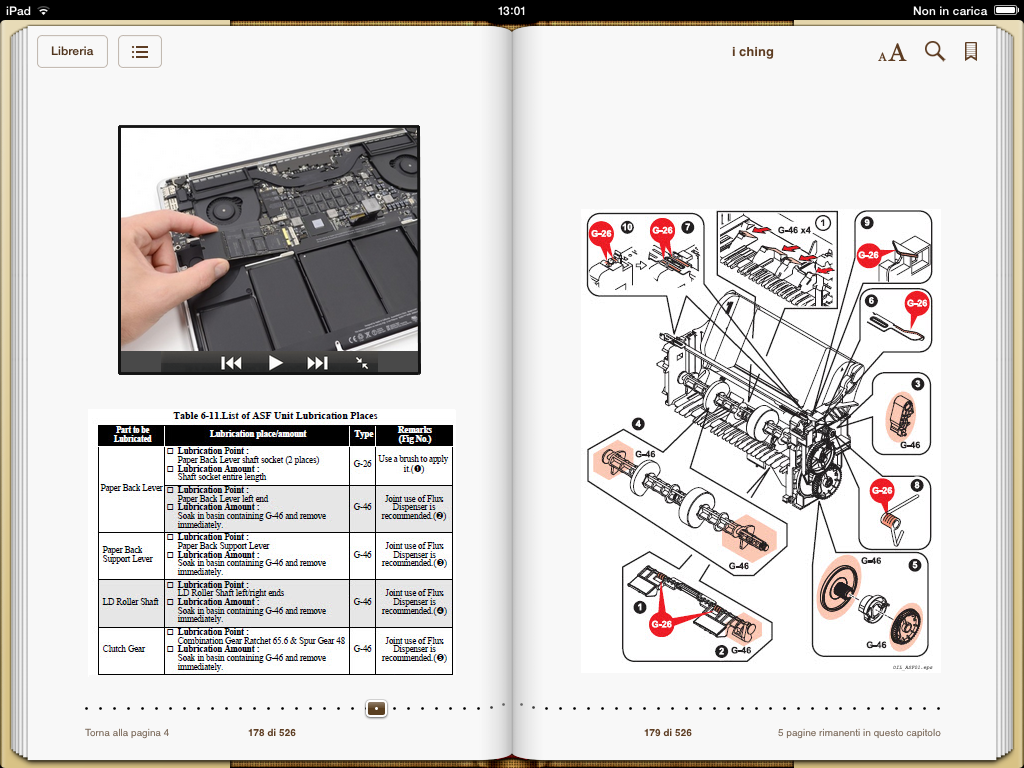Exit fullscreen on the video player
Viewport: 1024px width, 768px height.
[x=362, y=363]
